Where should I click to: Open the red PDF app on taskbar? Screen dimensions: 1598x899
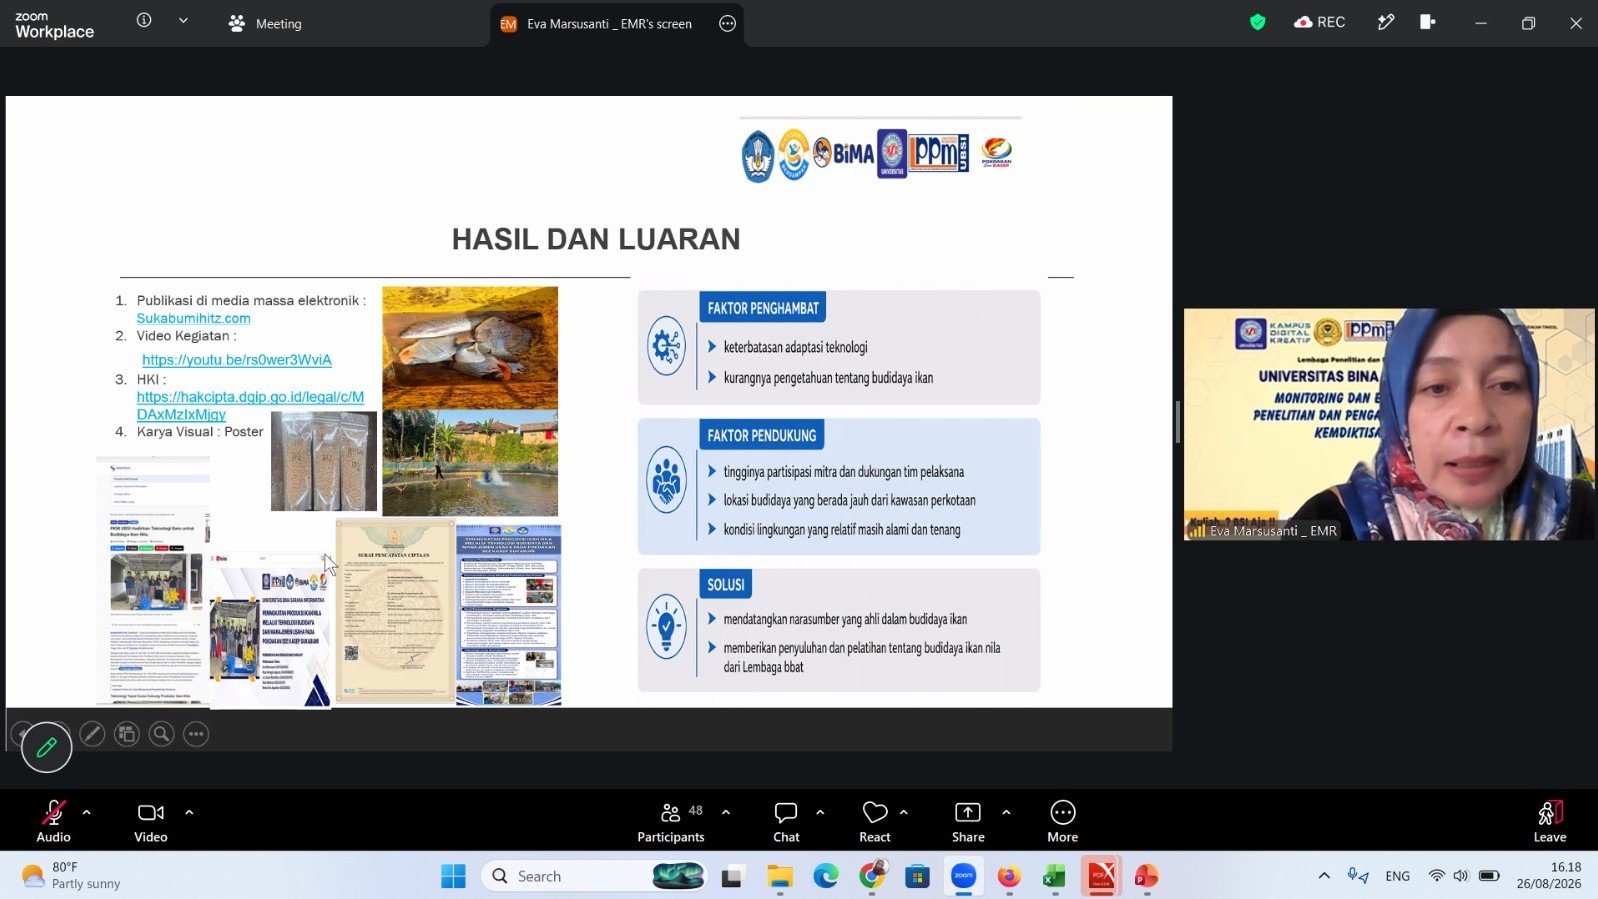tap(1101, 877)
